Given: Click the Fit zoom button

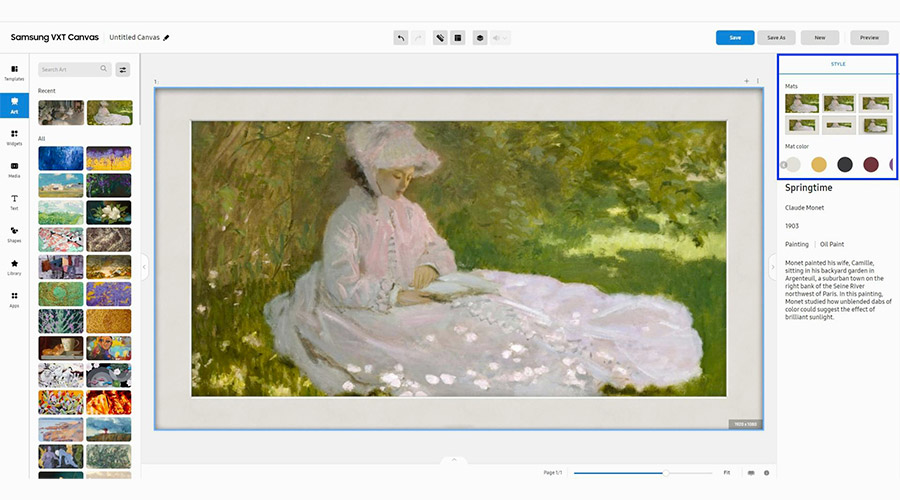Looking at the screenshot, I should coord(727,473).
